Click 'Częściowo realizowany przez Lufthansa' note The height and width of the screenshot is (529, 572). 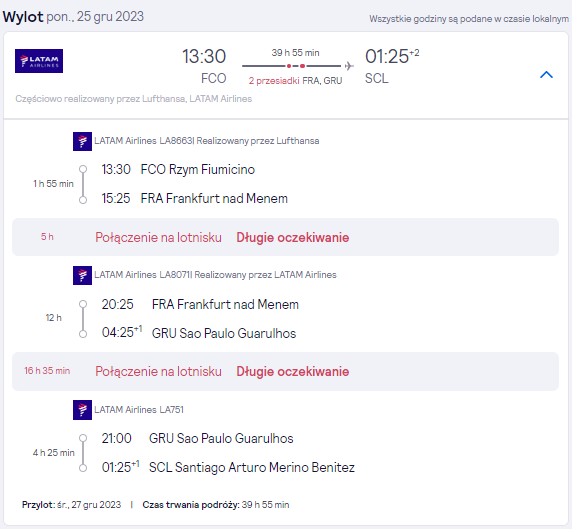[x=134, y=99]
